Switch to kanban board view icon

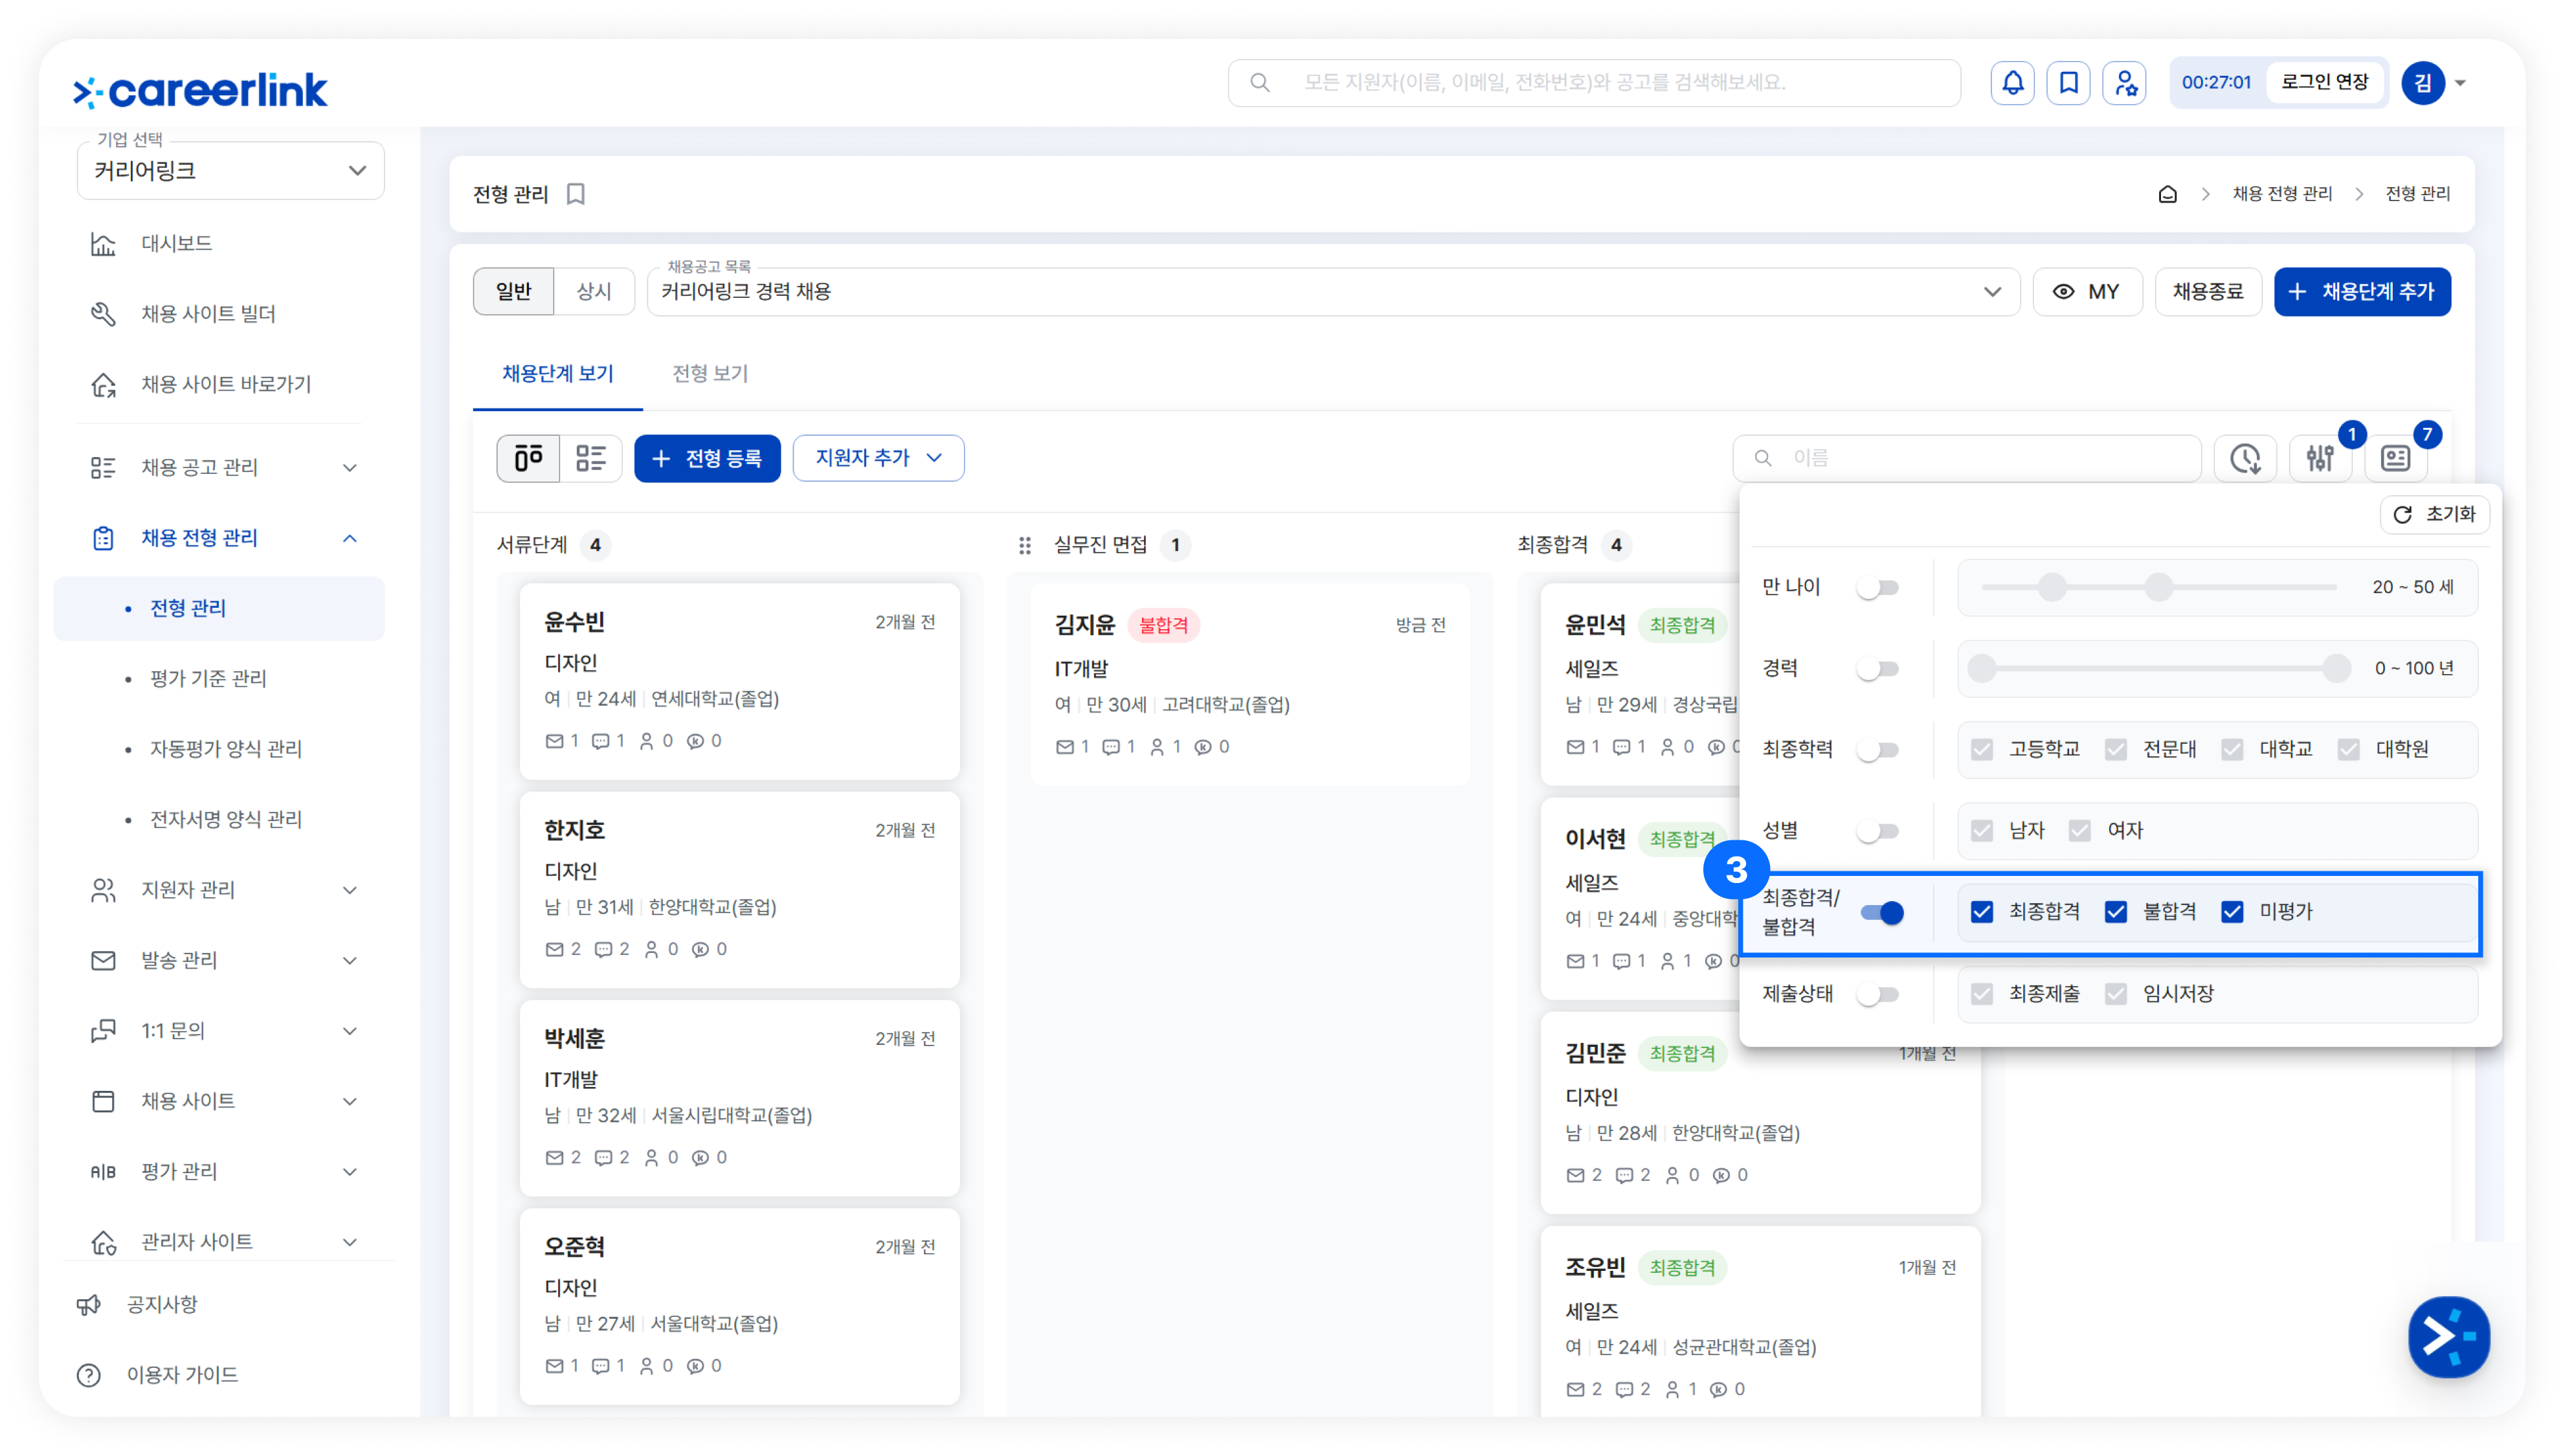click(x=528, y=458)
